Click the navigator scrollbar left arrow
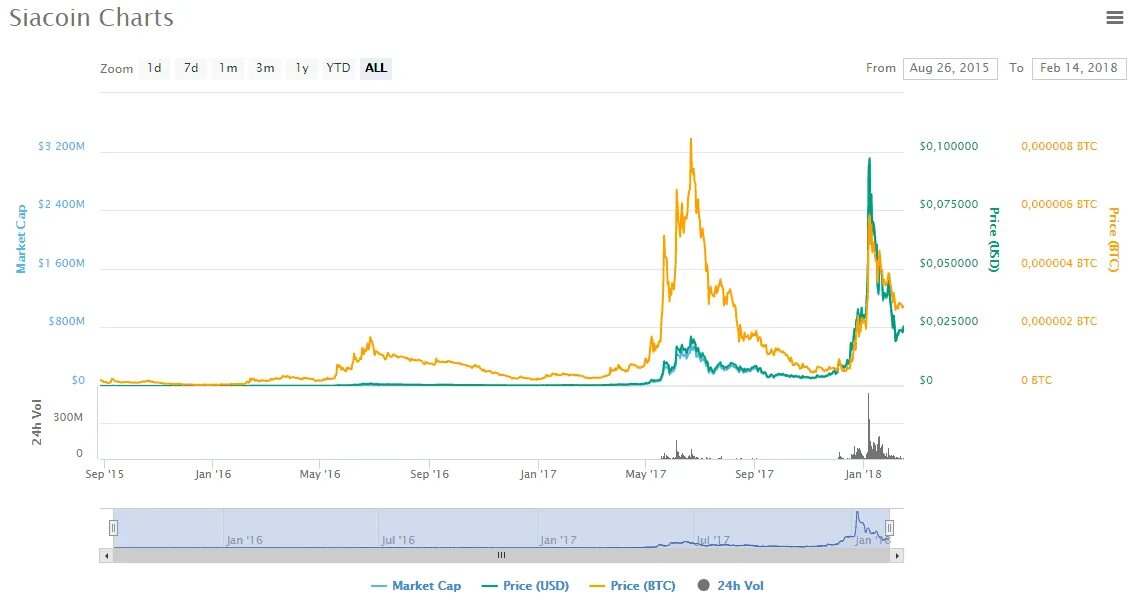 (106, 555)
